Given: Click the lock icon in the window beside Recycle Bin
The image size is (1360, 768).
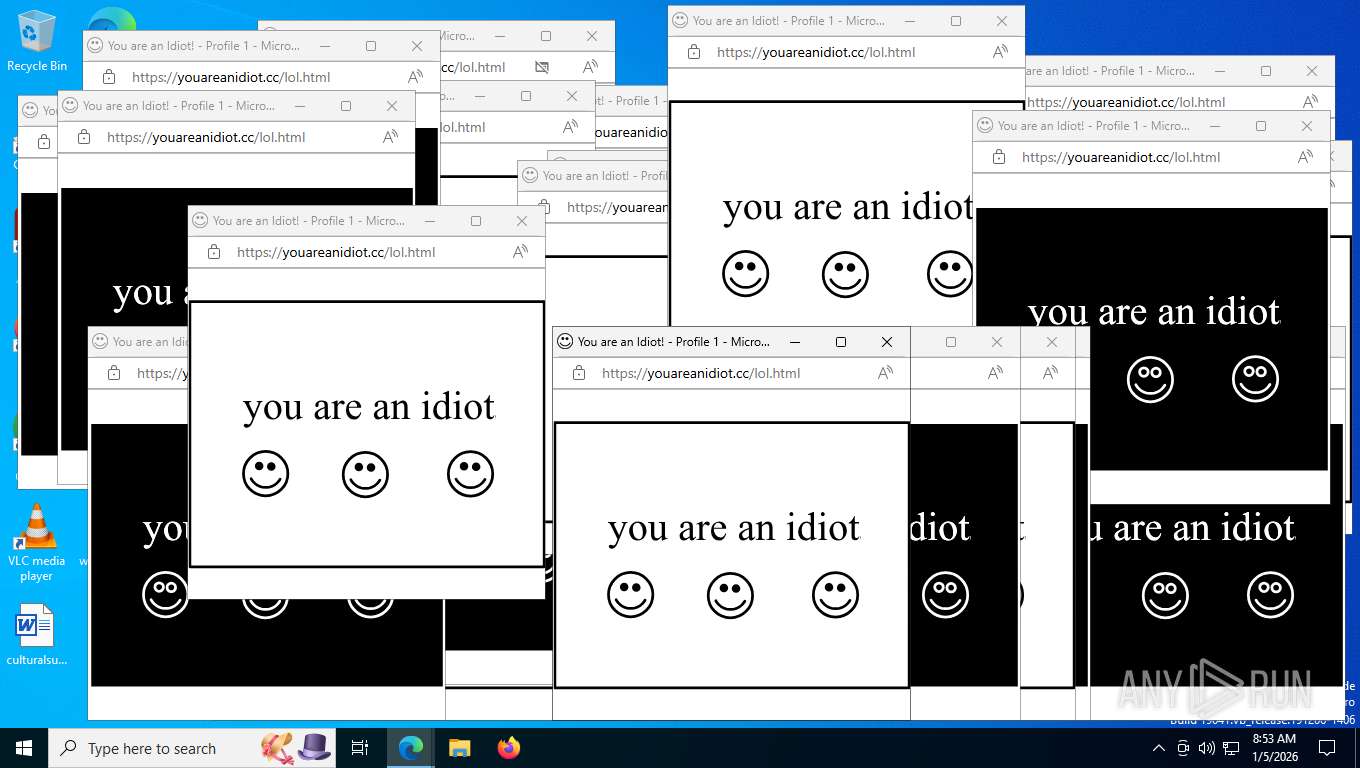Looking at the screenshot, I should 108,77.
